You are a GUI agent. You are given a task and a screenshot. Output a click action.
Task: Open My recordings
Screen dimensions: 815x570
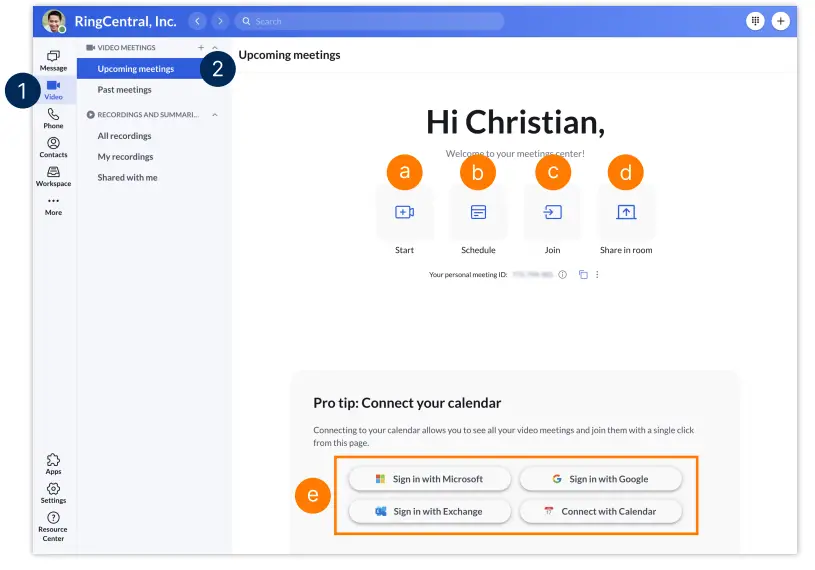(125, 156)
